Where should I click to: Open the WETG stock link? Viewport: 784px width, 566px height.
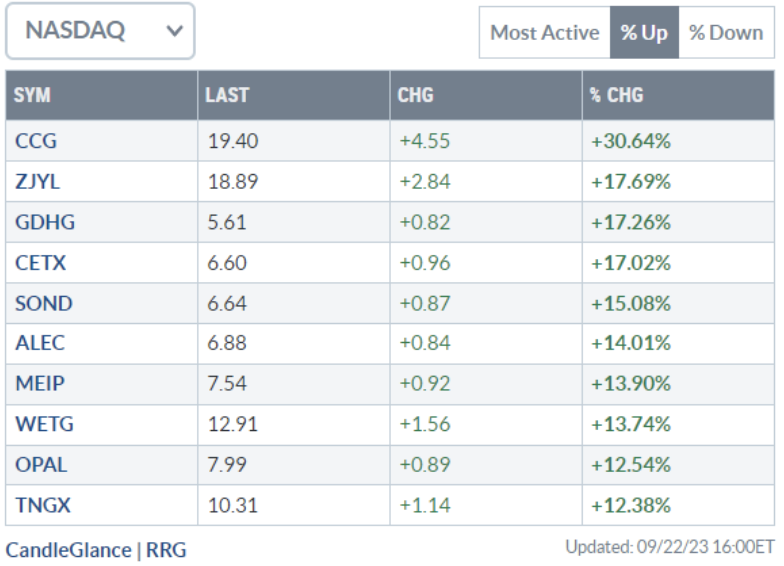click(x=44, y=424)
